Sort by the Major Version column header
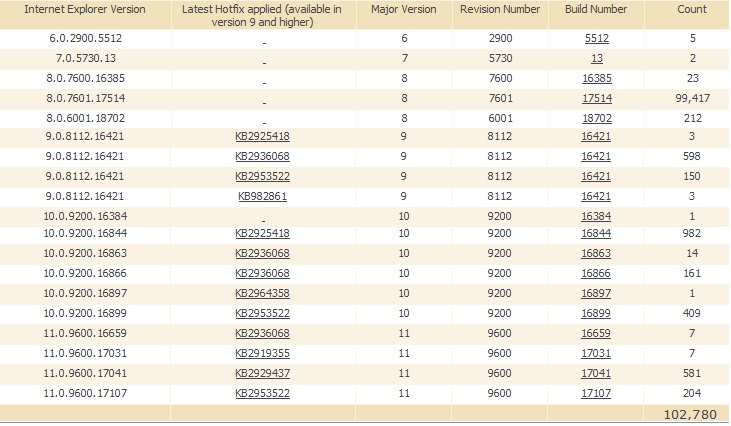Screen dimensions: 731x426 [403, 10]
